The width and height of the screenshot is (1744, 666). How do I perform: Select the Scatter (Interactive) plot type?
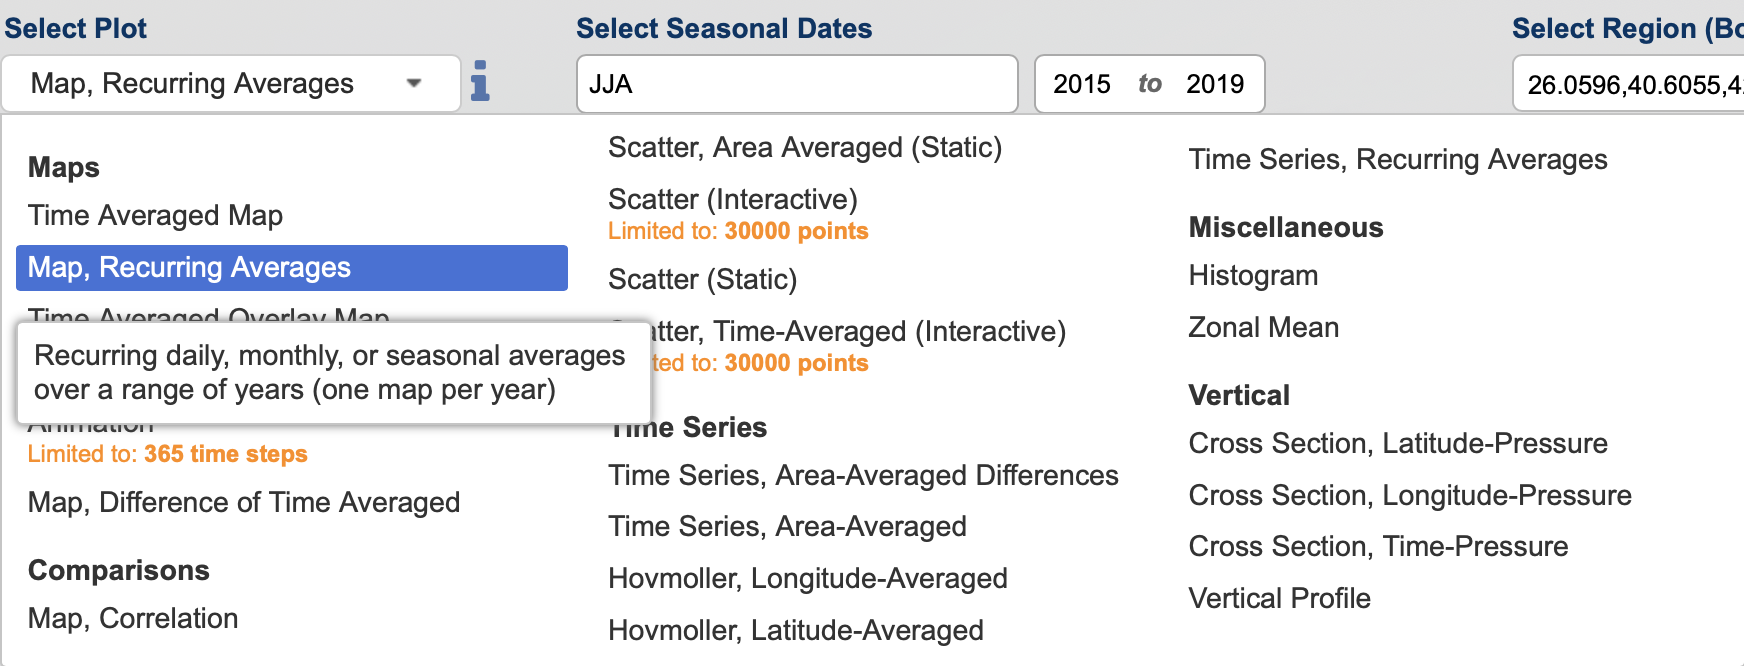click(x=733, y=199)
